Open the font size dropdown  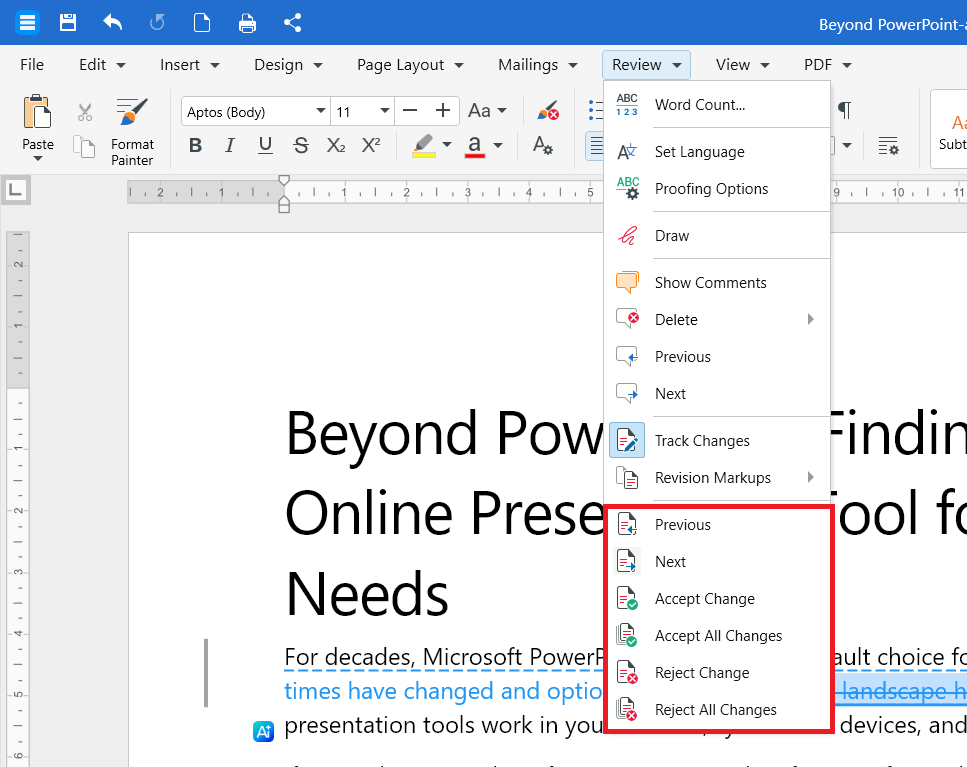tap(384, 111)
